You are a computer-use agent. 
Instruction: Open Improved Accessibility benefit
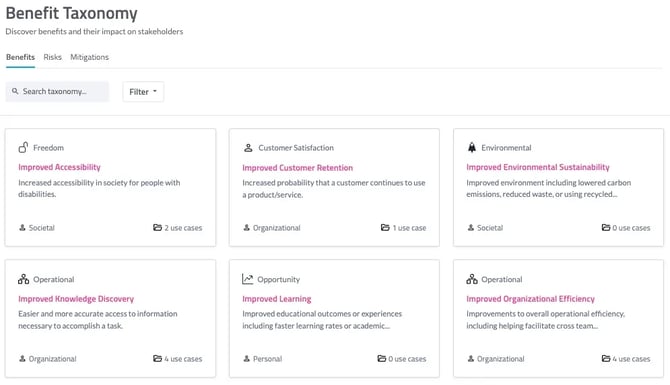pyautogui.click(x=59, y=167)
